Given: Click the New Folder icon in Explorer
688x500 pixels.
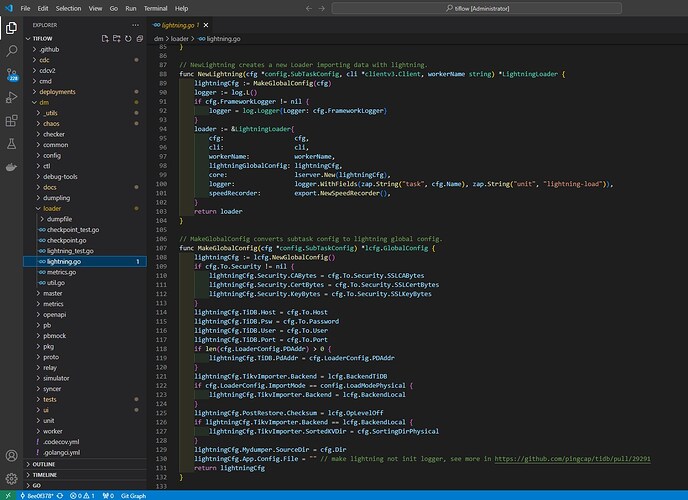Looking at the screenshot, I should click(x=116, y=39).
